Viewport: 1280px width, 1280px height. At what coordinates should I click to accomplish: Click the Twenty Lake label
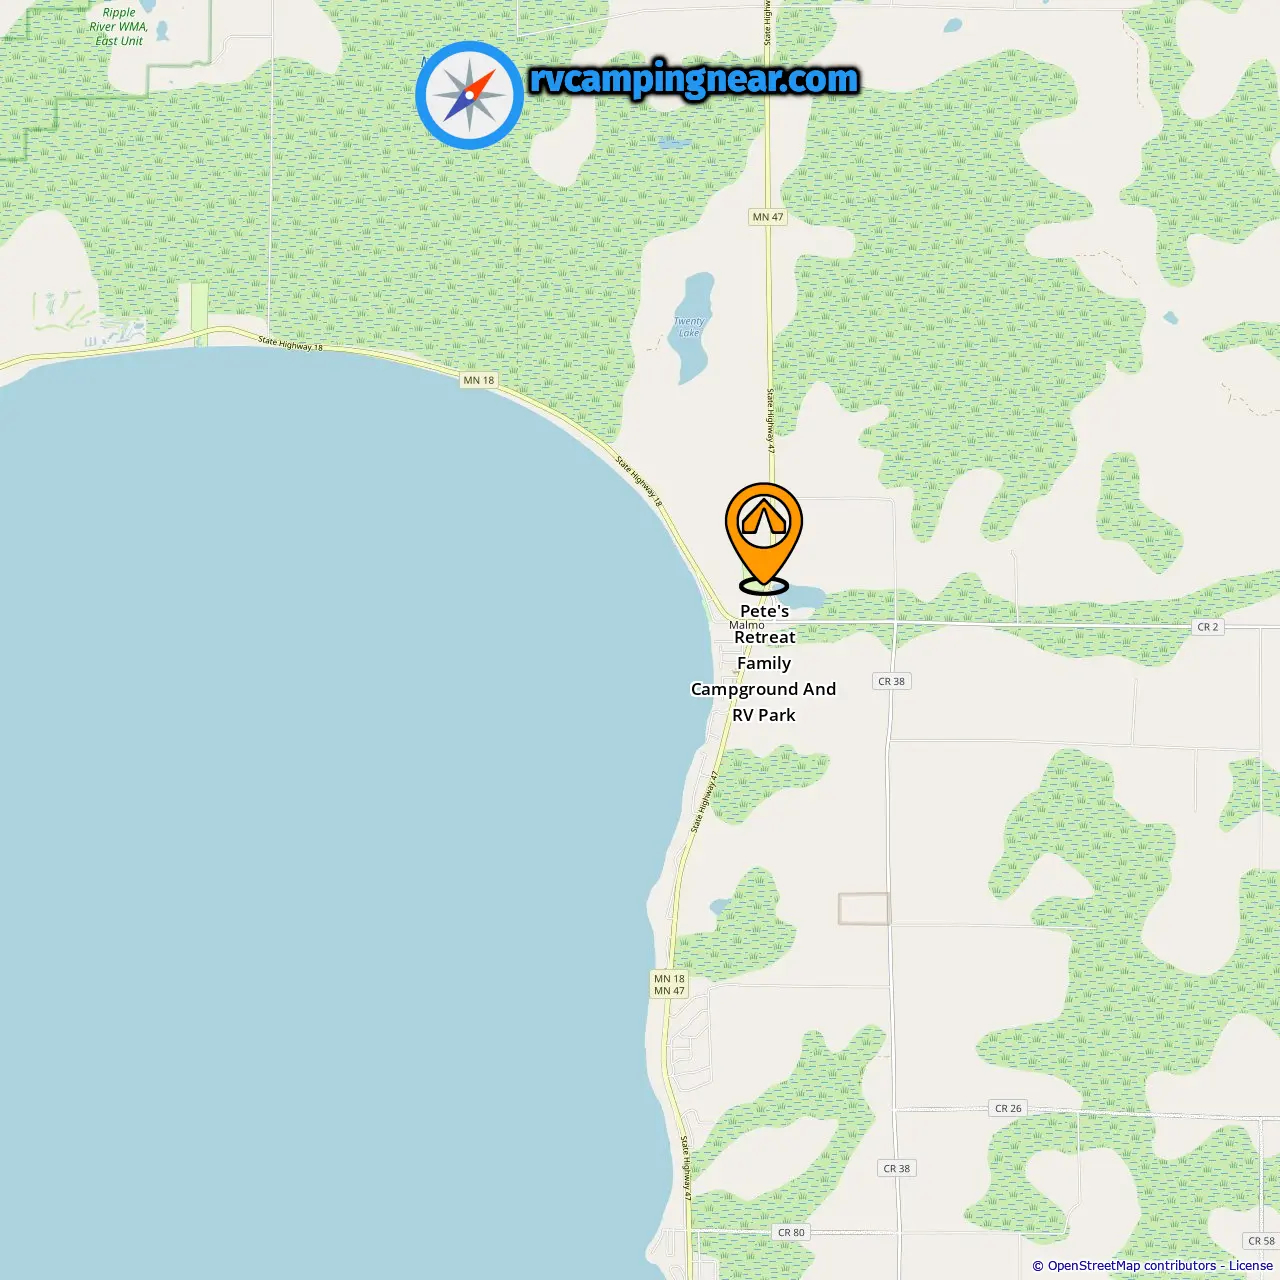689,327
